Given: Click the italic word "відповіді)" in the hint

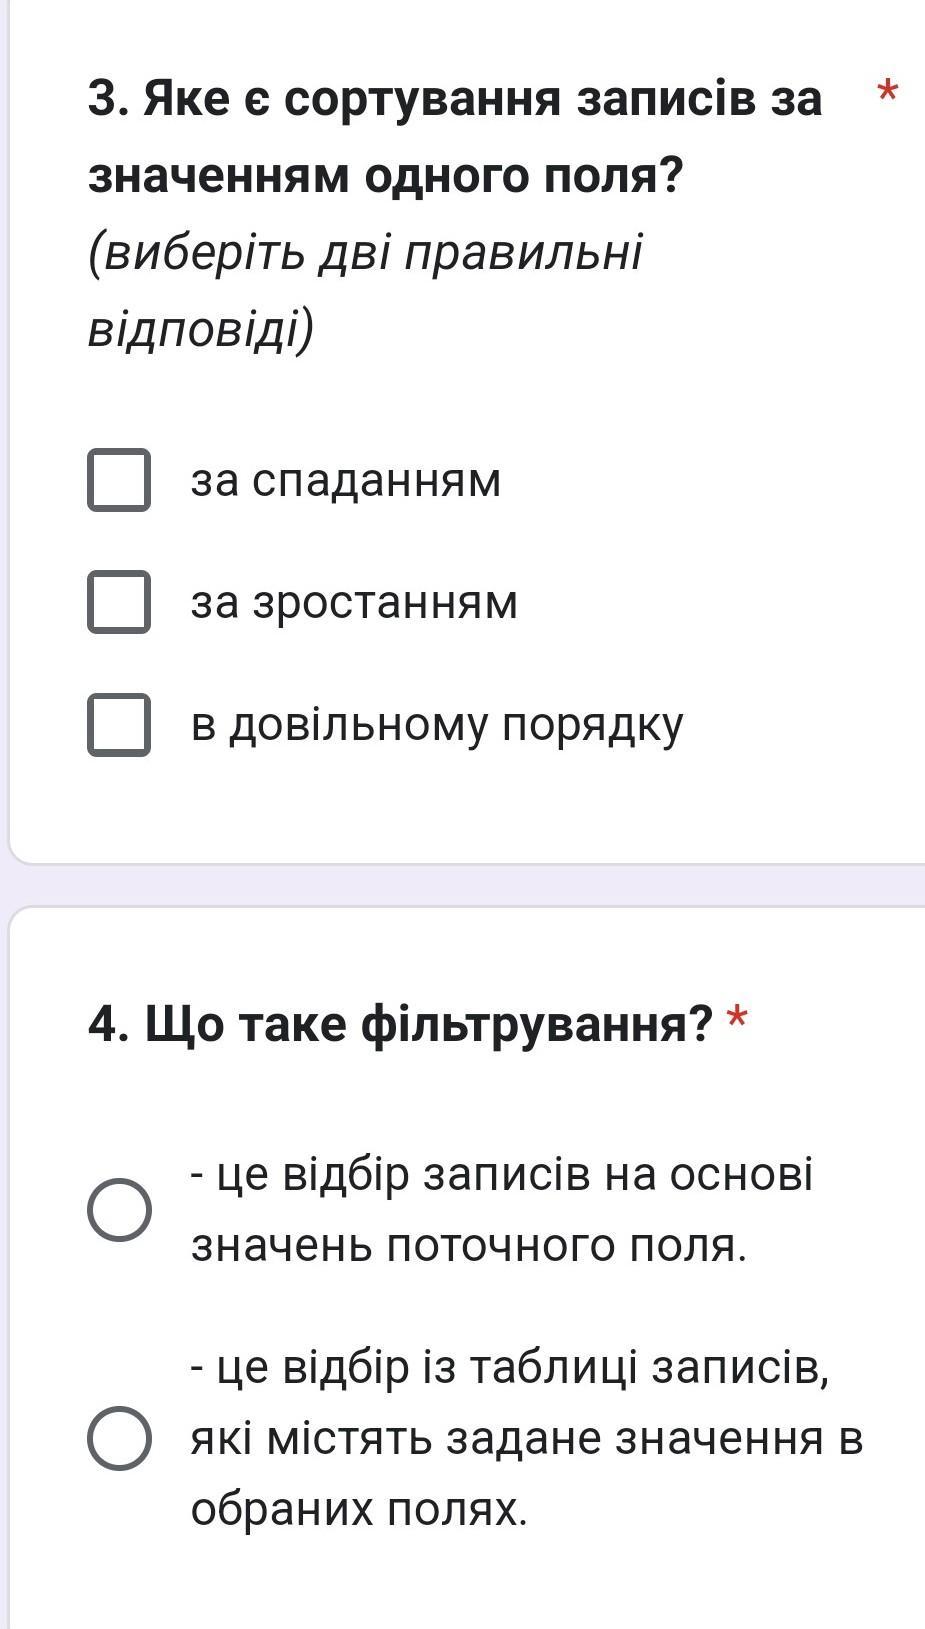Looking at the screenshot, I should click(x=200, y=330).
